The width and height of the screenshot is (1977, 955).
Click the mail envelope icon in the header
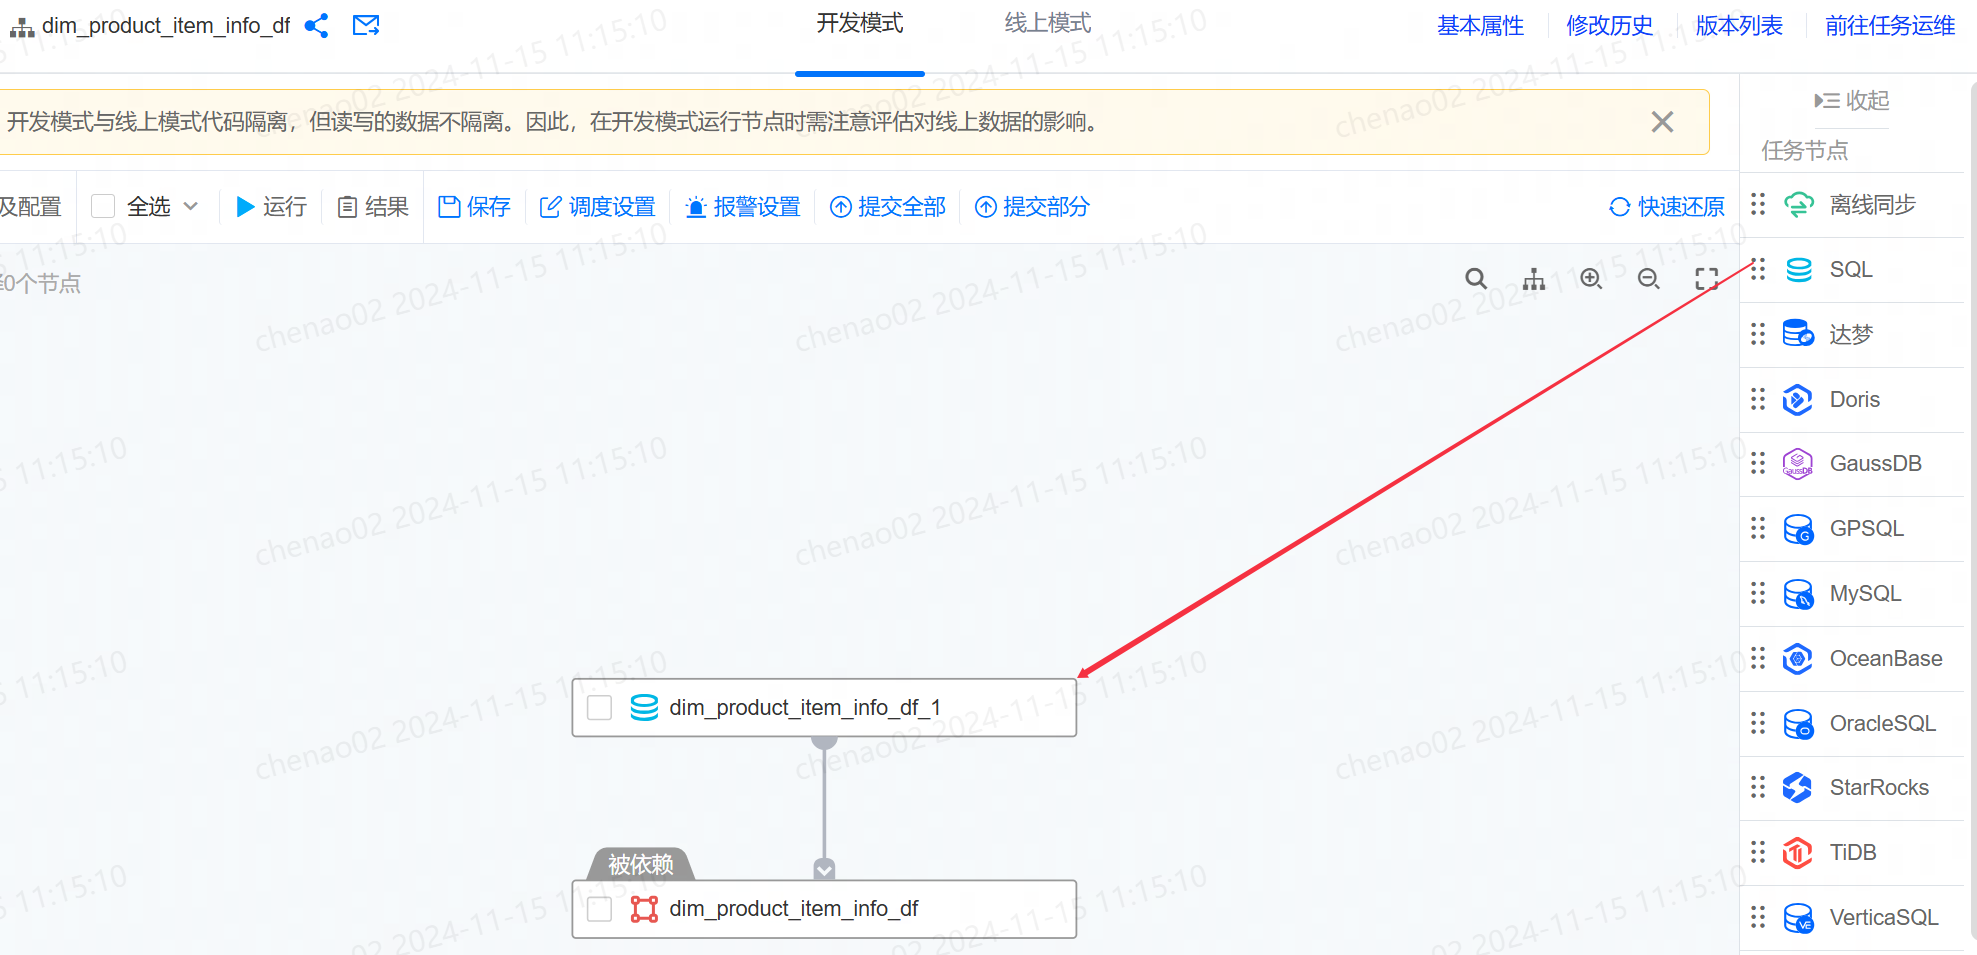(x=366, y=25)
